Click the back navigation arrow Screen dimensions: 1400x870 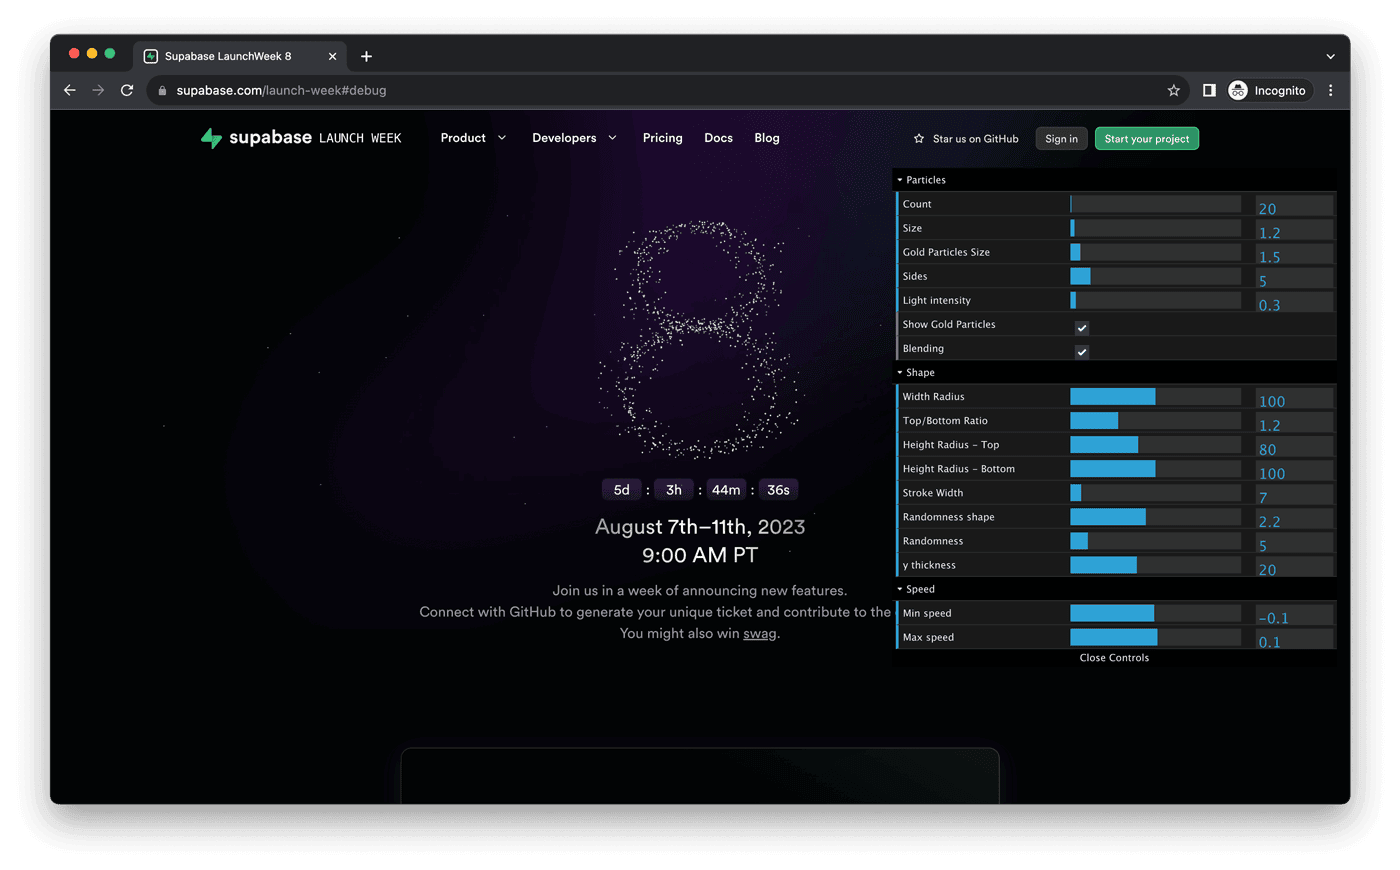(69, 90)
